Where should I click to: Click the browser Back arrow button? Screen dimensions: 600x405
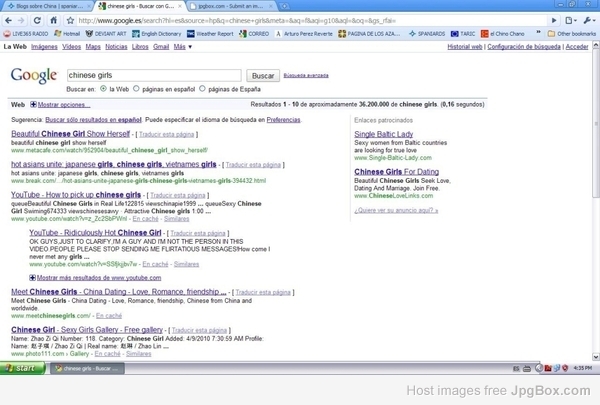(x=8, y=19)
